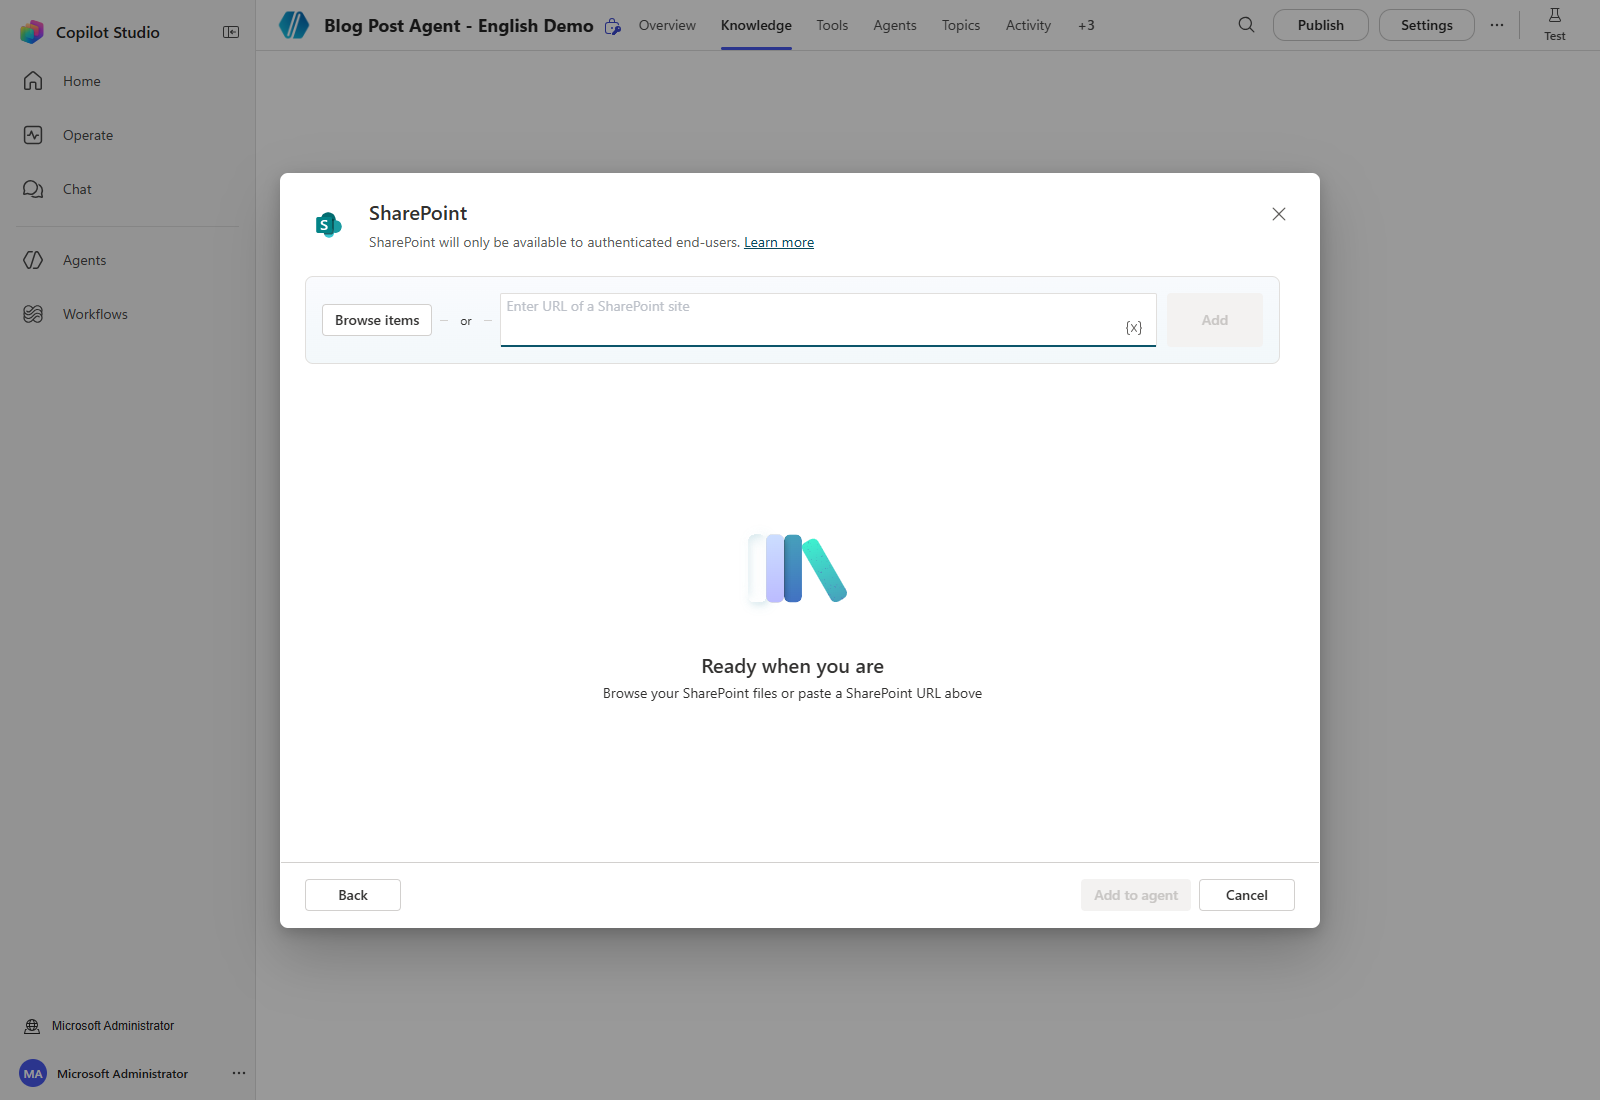Switch to the Activity tab

pyautogui.click(x=1028, y=25)
